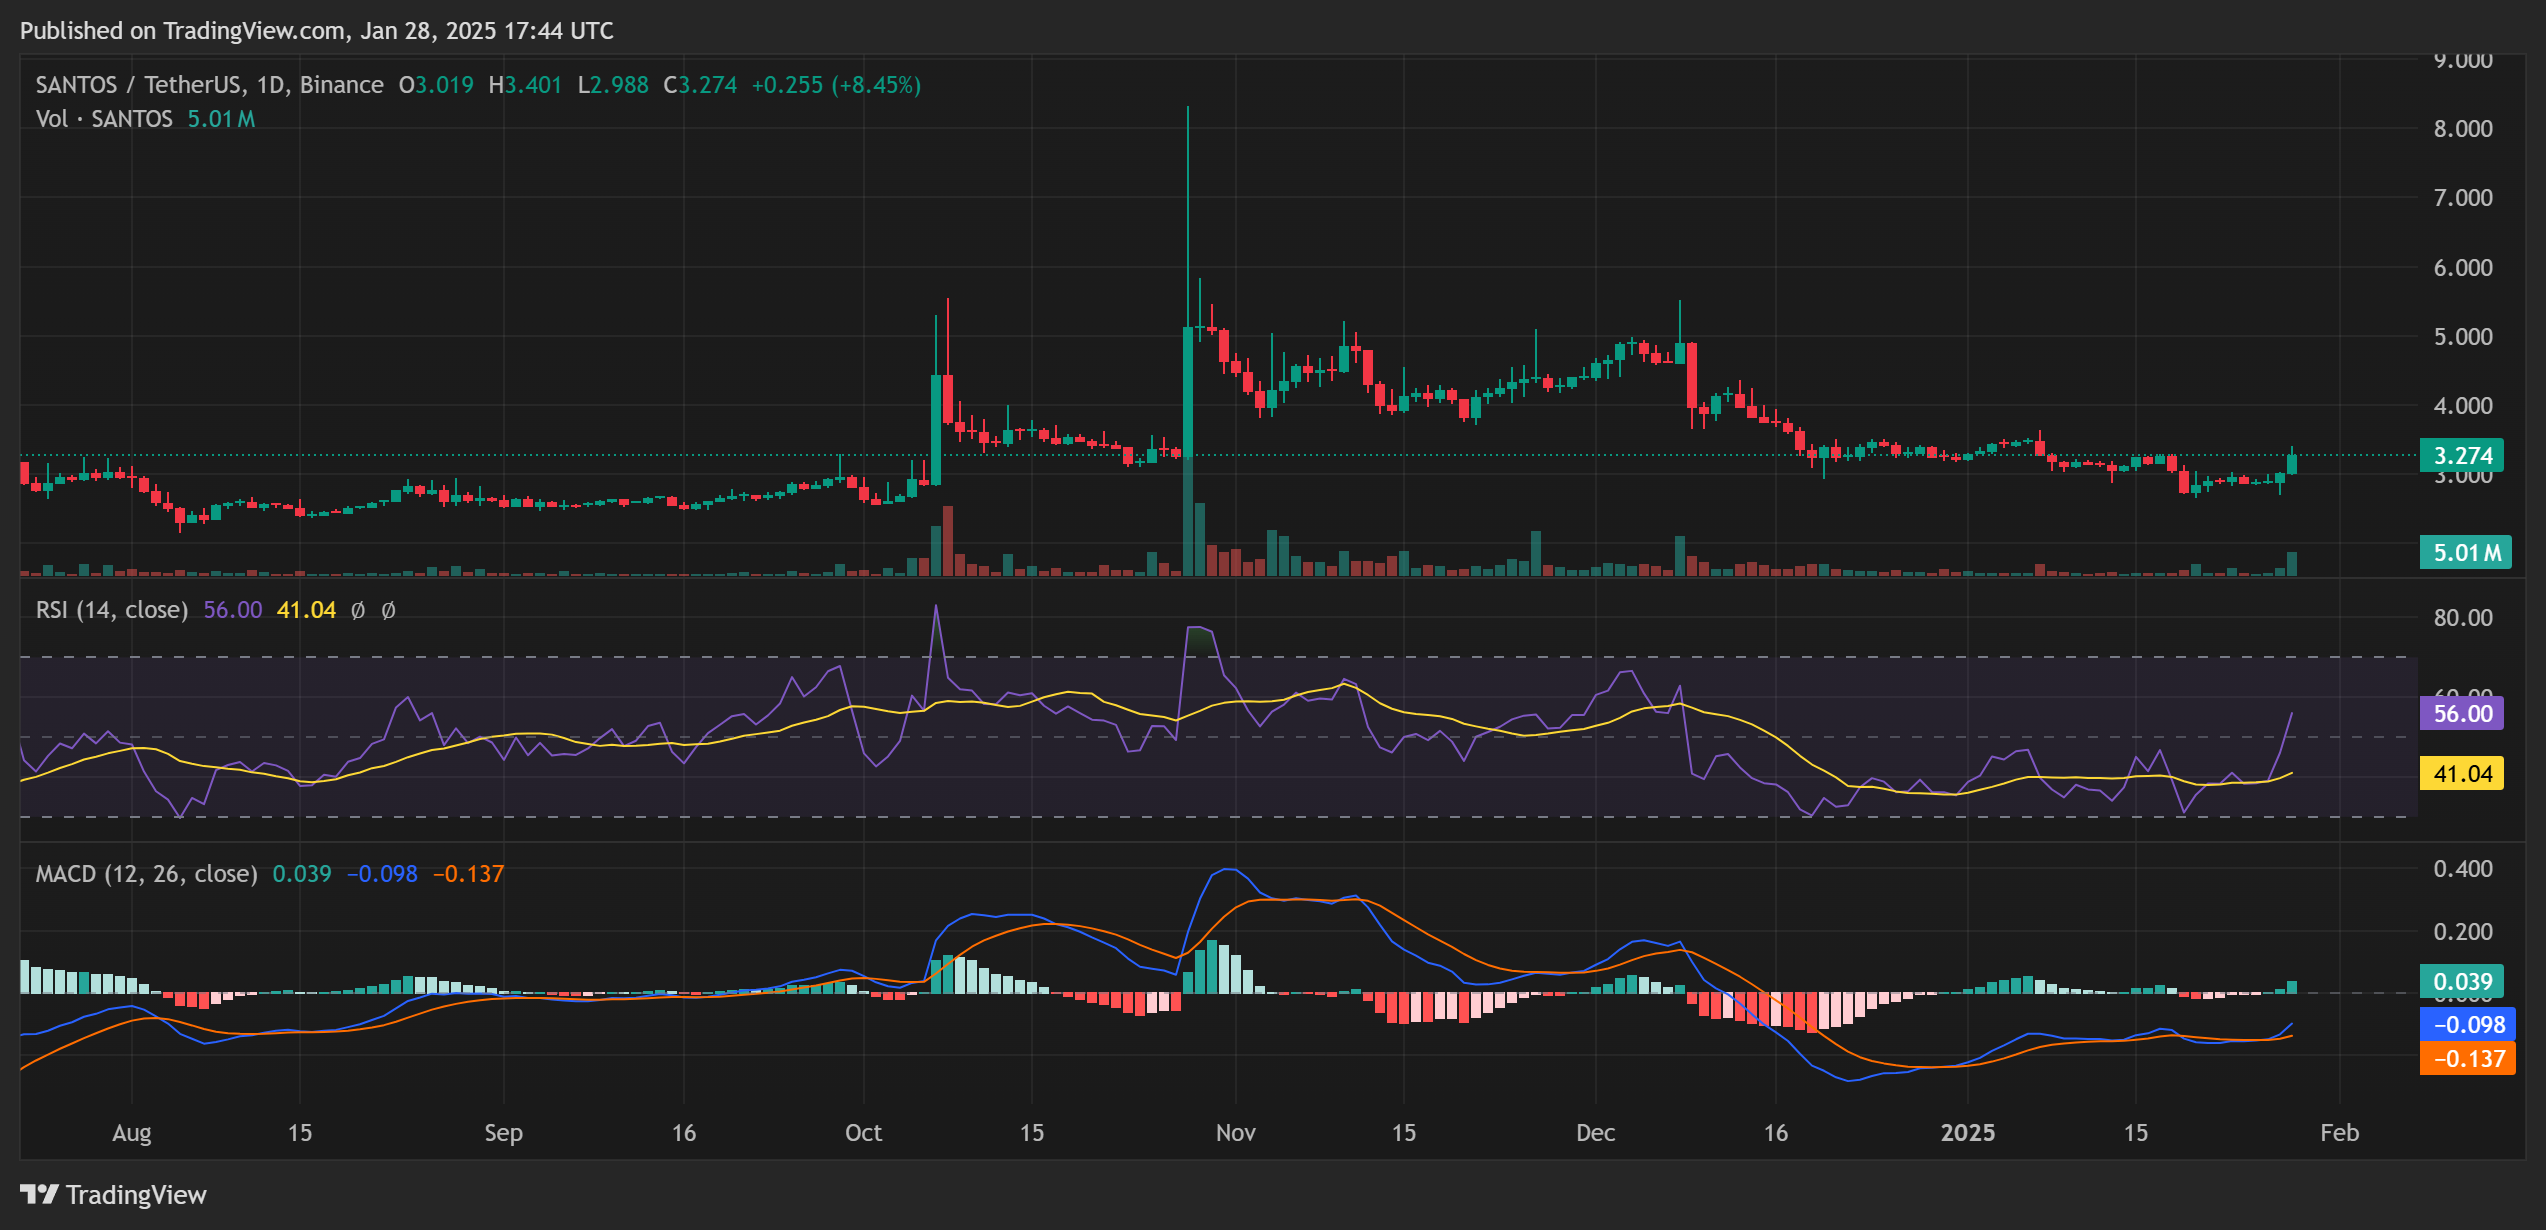Image resolution: width=2546 pixels, height=1230 pixels.
Task: Click the MACD line label −0.098 on axis
Action: click(x=2467, y=1025)
